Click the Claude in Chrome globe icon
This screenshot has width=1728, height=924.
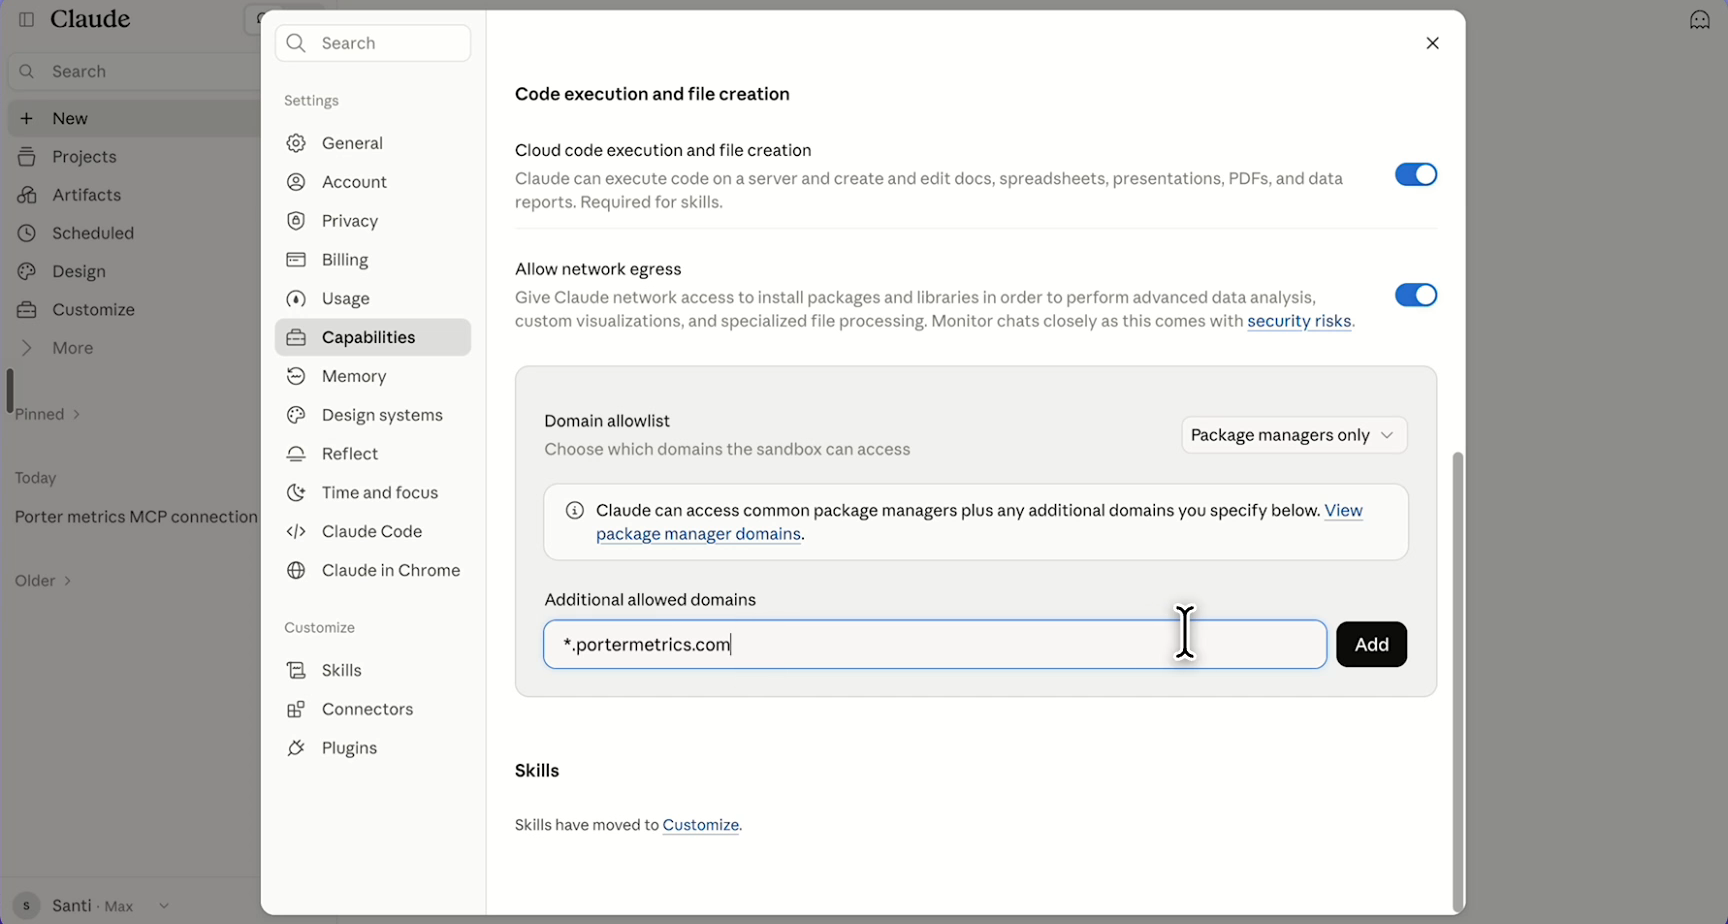pos(296,571)
